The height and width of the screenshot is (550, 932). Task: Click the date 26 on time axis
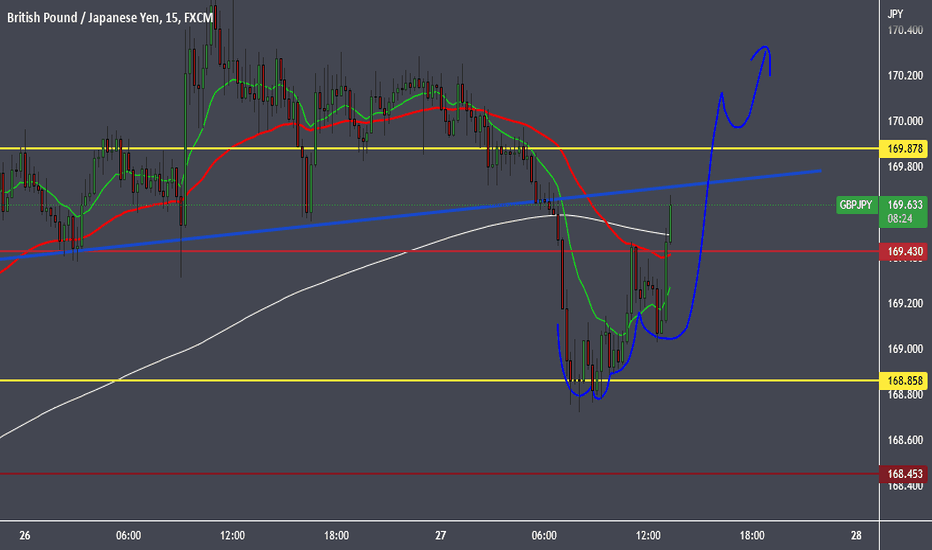coord(24,536)
